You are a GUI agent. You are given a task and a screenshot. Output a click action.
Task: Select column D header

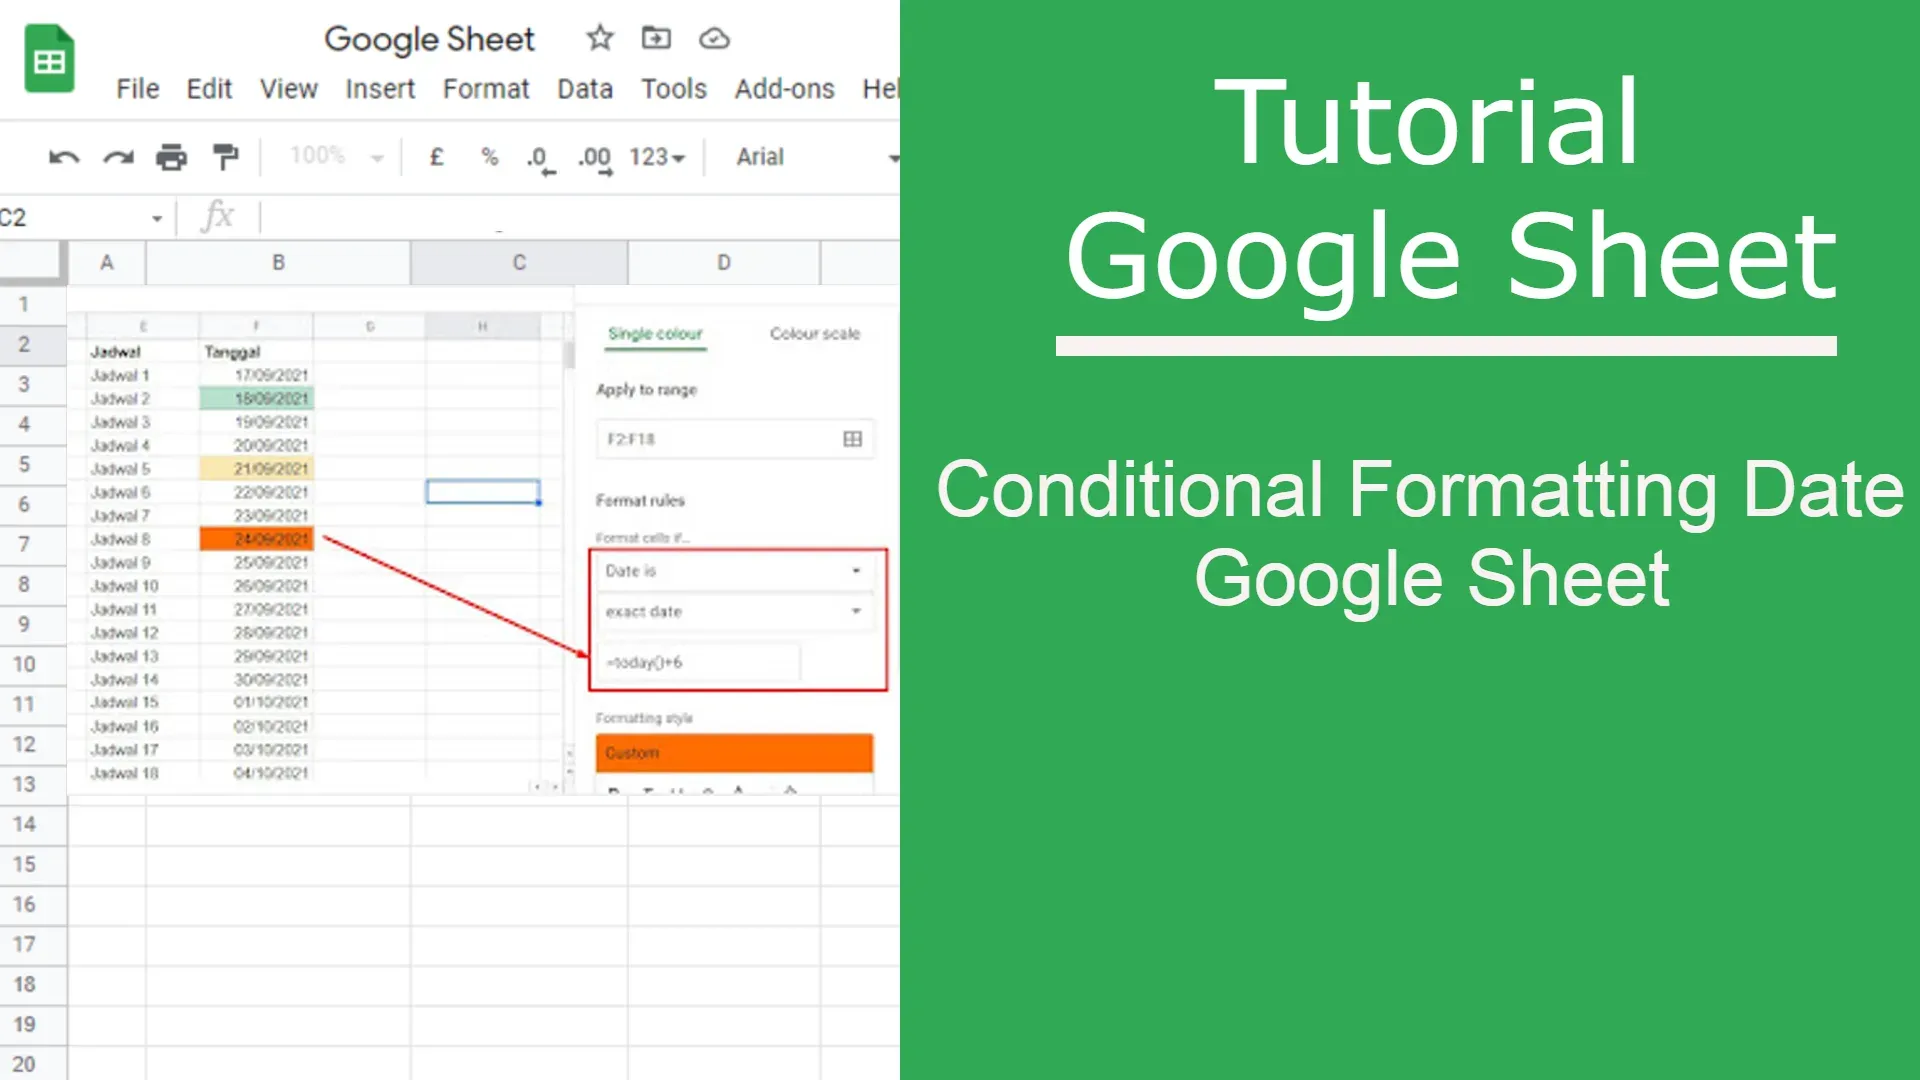(724, 263)
